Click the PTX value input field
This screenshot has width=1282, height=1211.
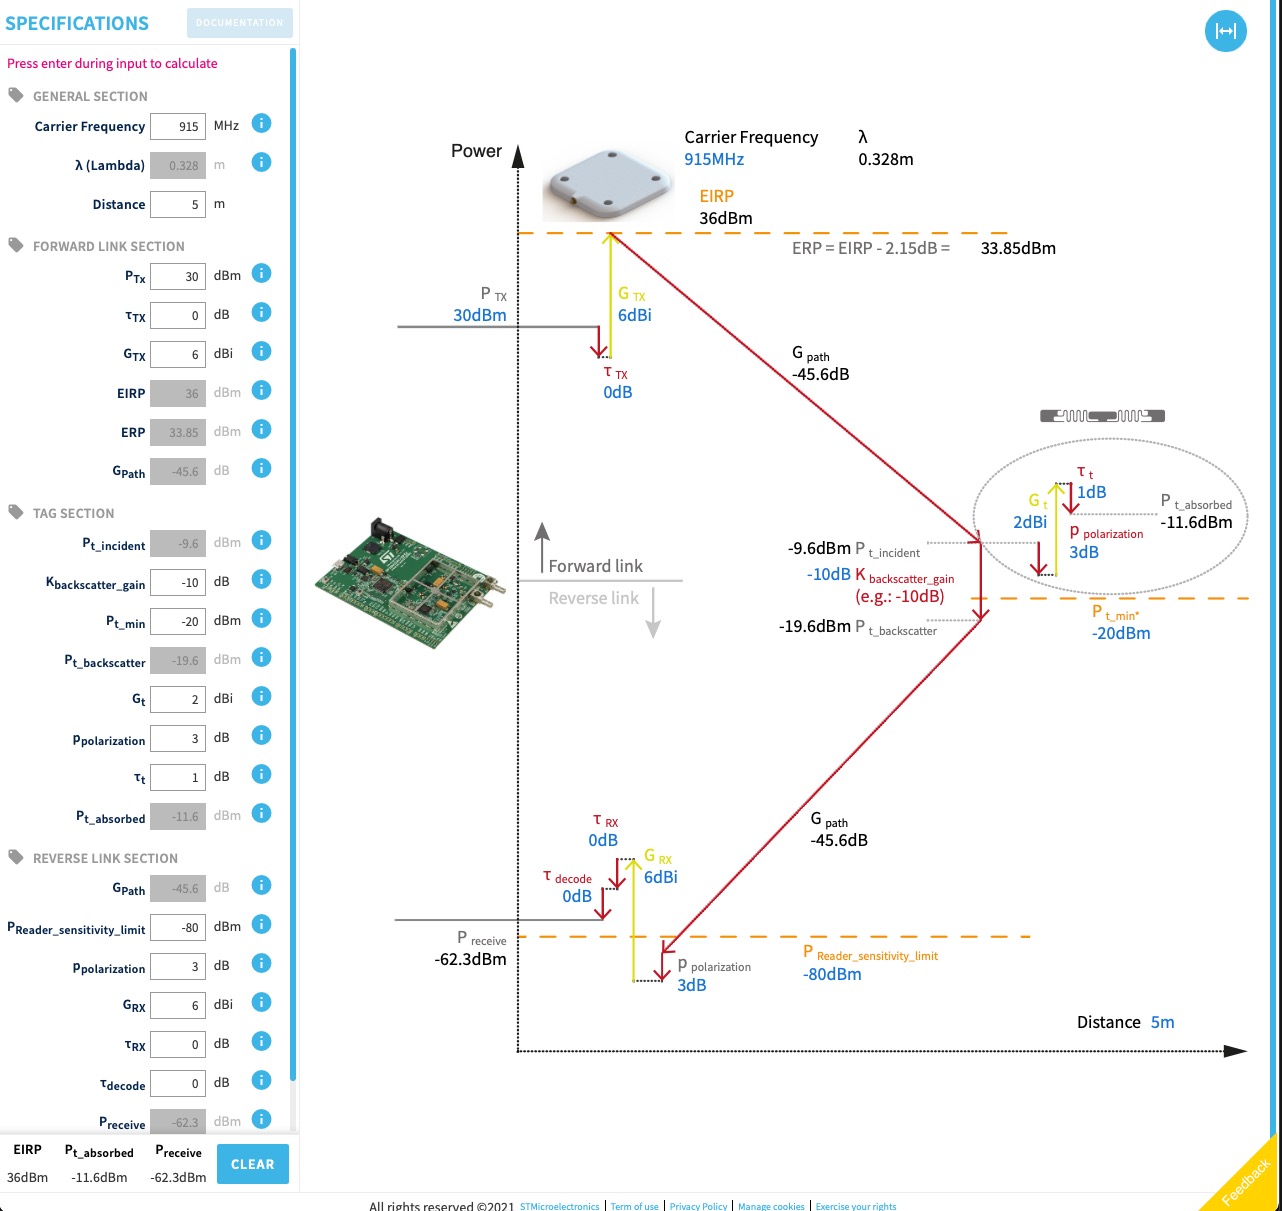(178, 276)
